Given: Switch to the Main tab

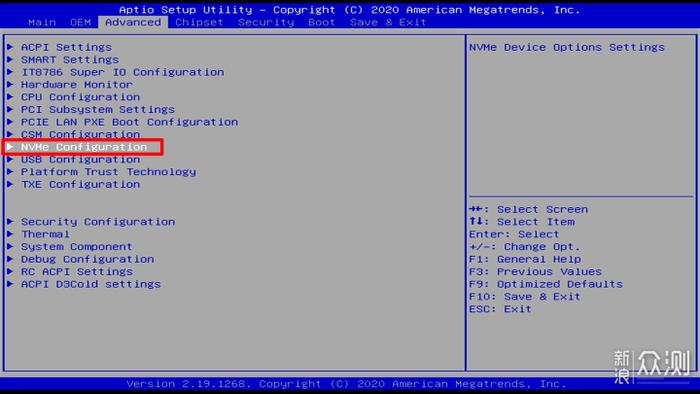Looking at the screenshot, I should [42, 22].
